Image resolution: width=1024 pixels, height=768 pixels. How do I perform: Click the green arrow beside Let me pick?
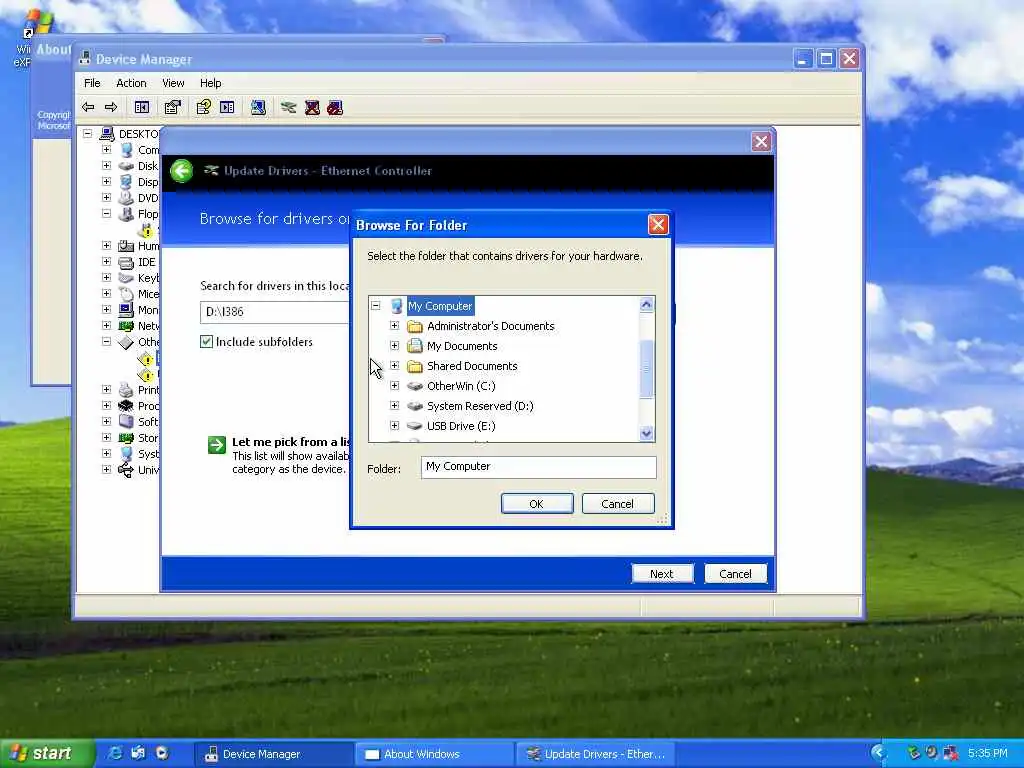point(216,445)
